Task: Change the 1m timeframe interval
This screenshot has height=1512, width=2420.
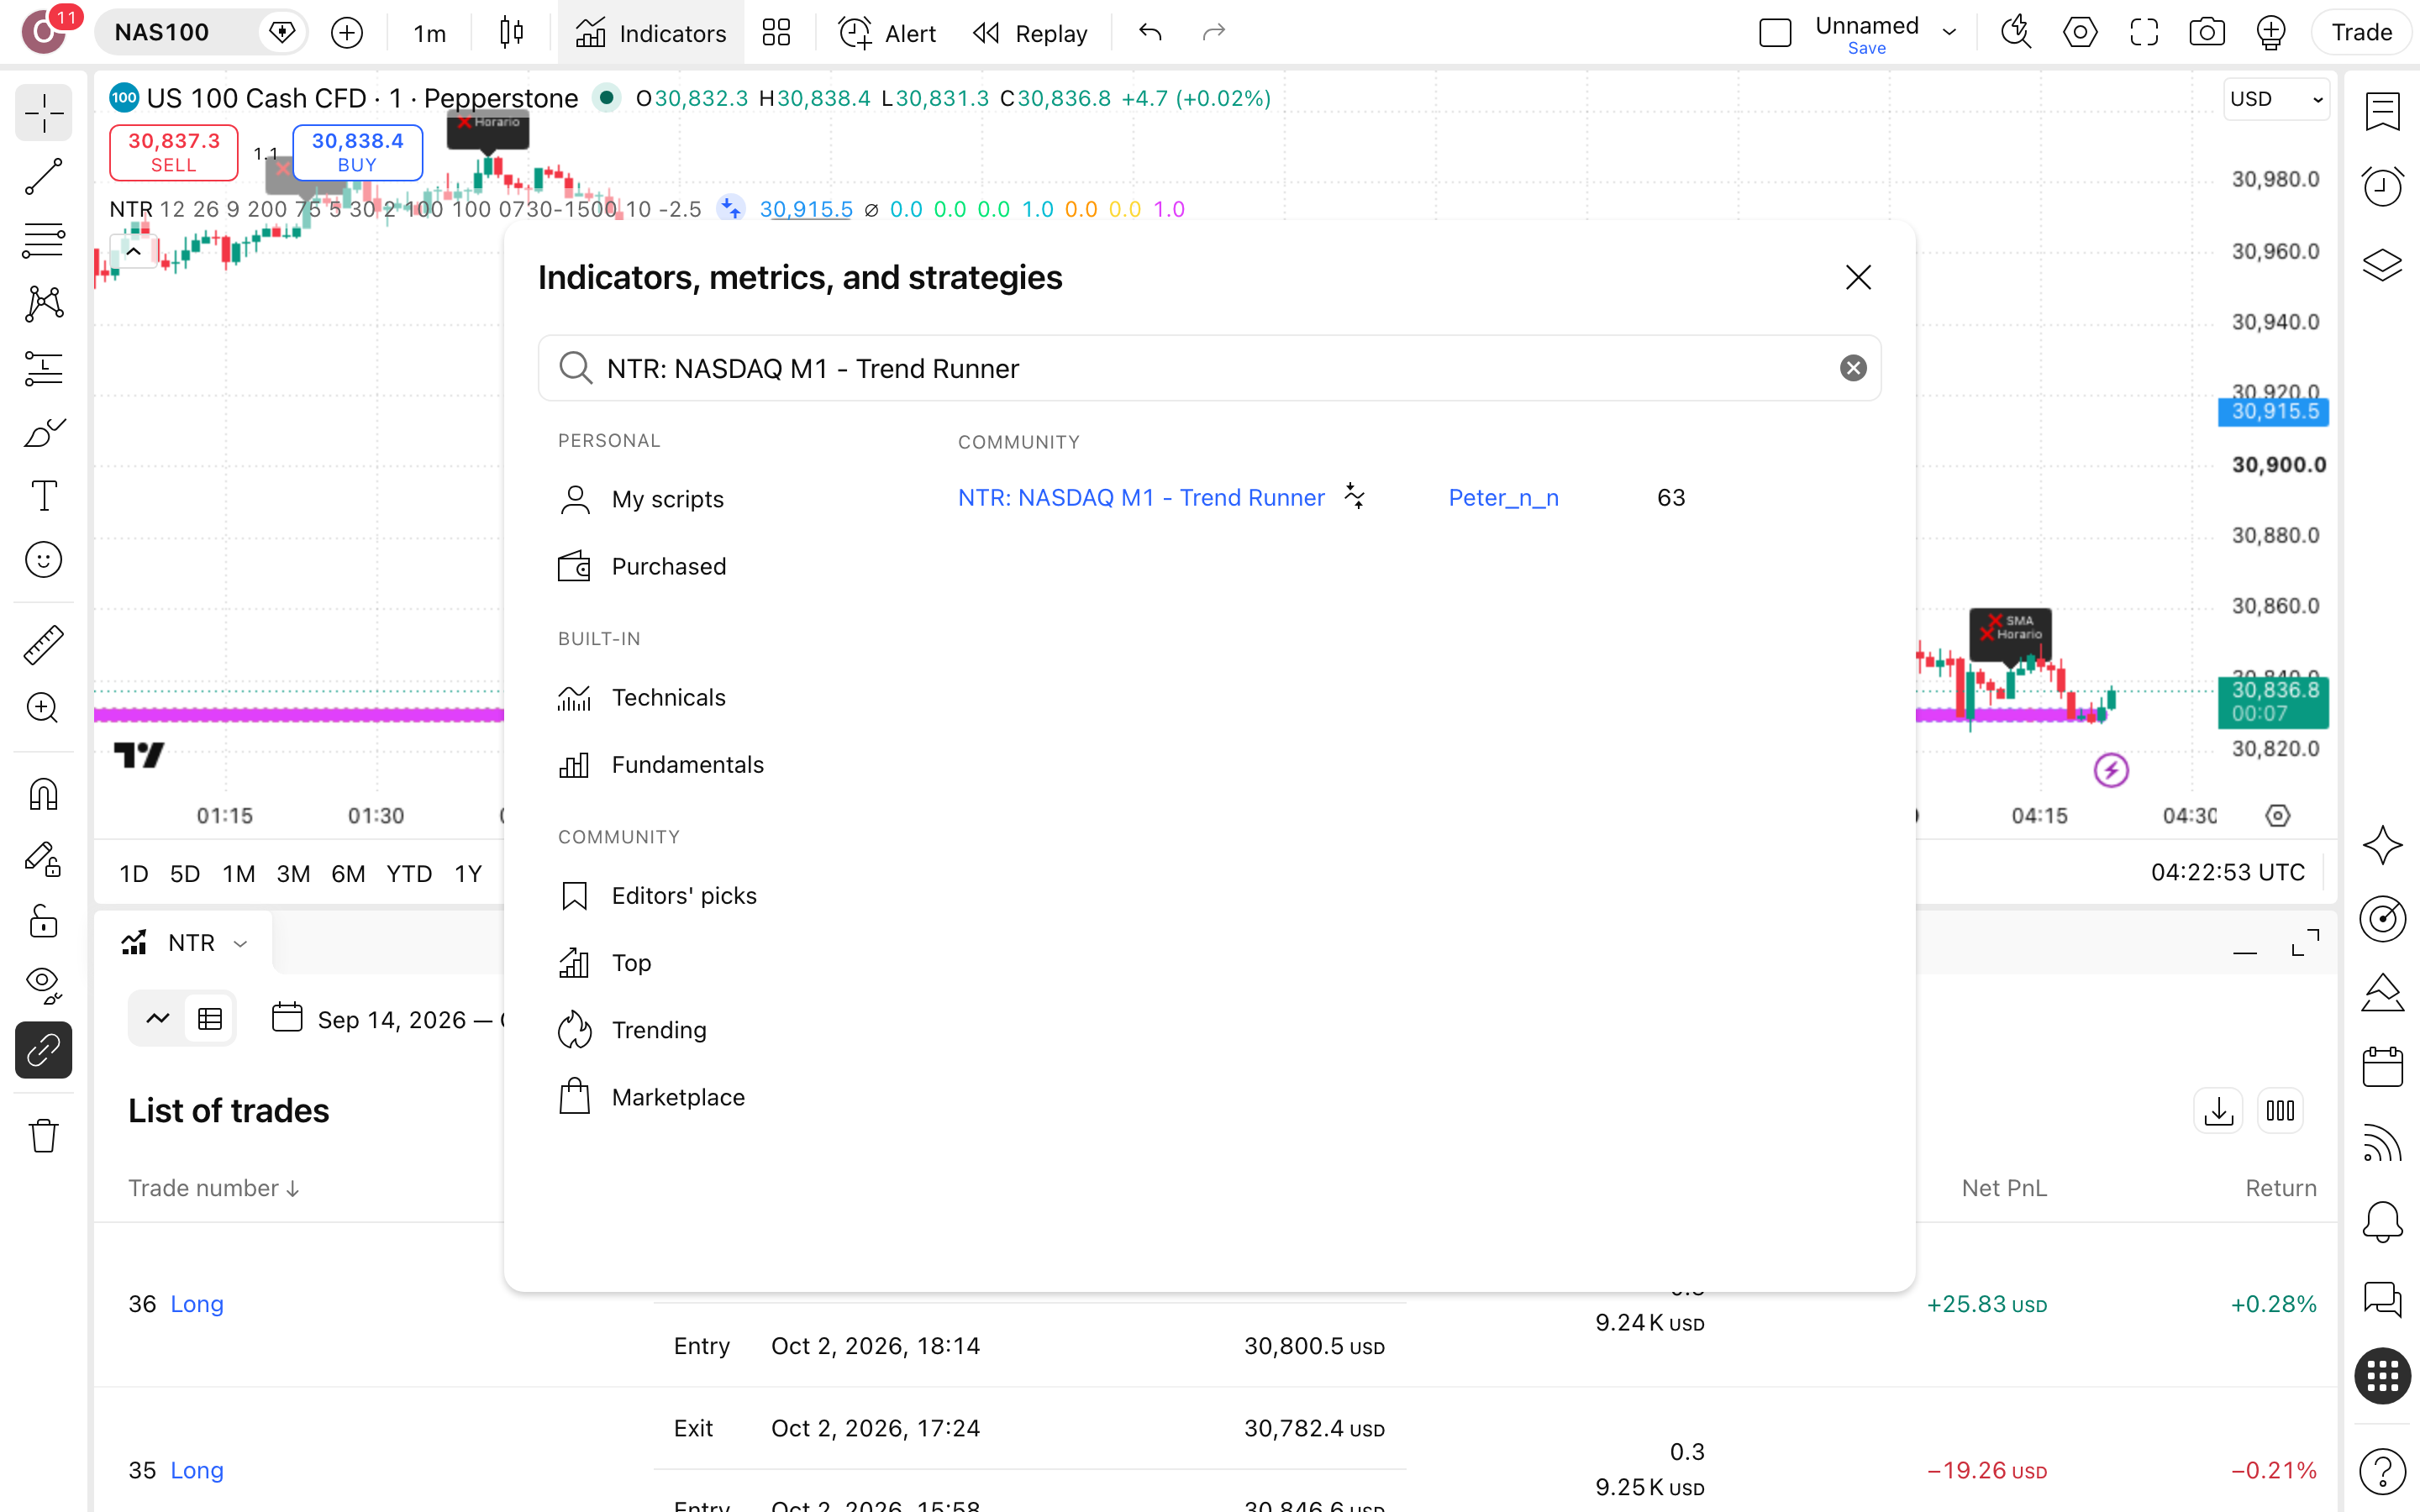Action: pos(430,33)
